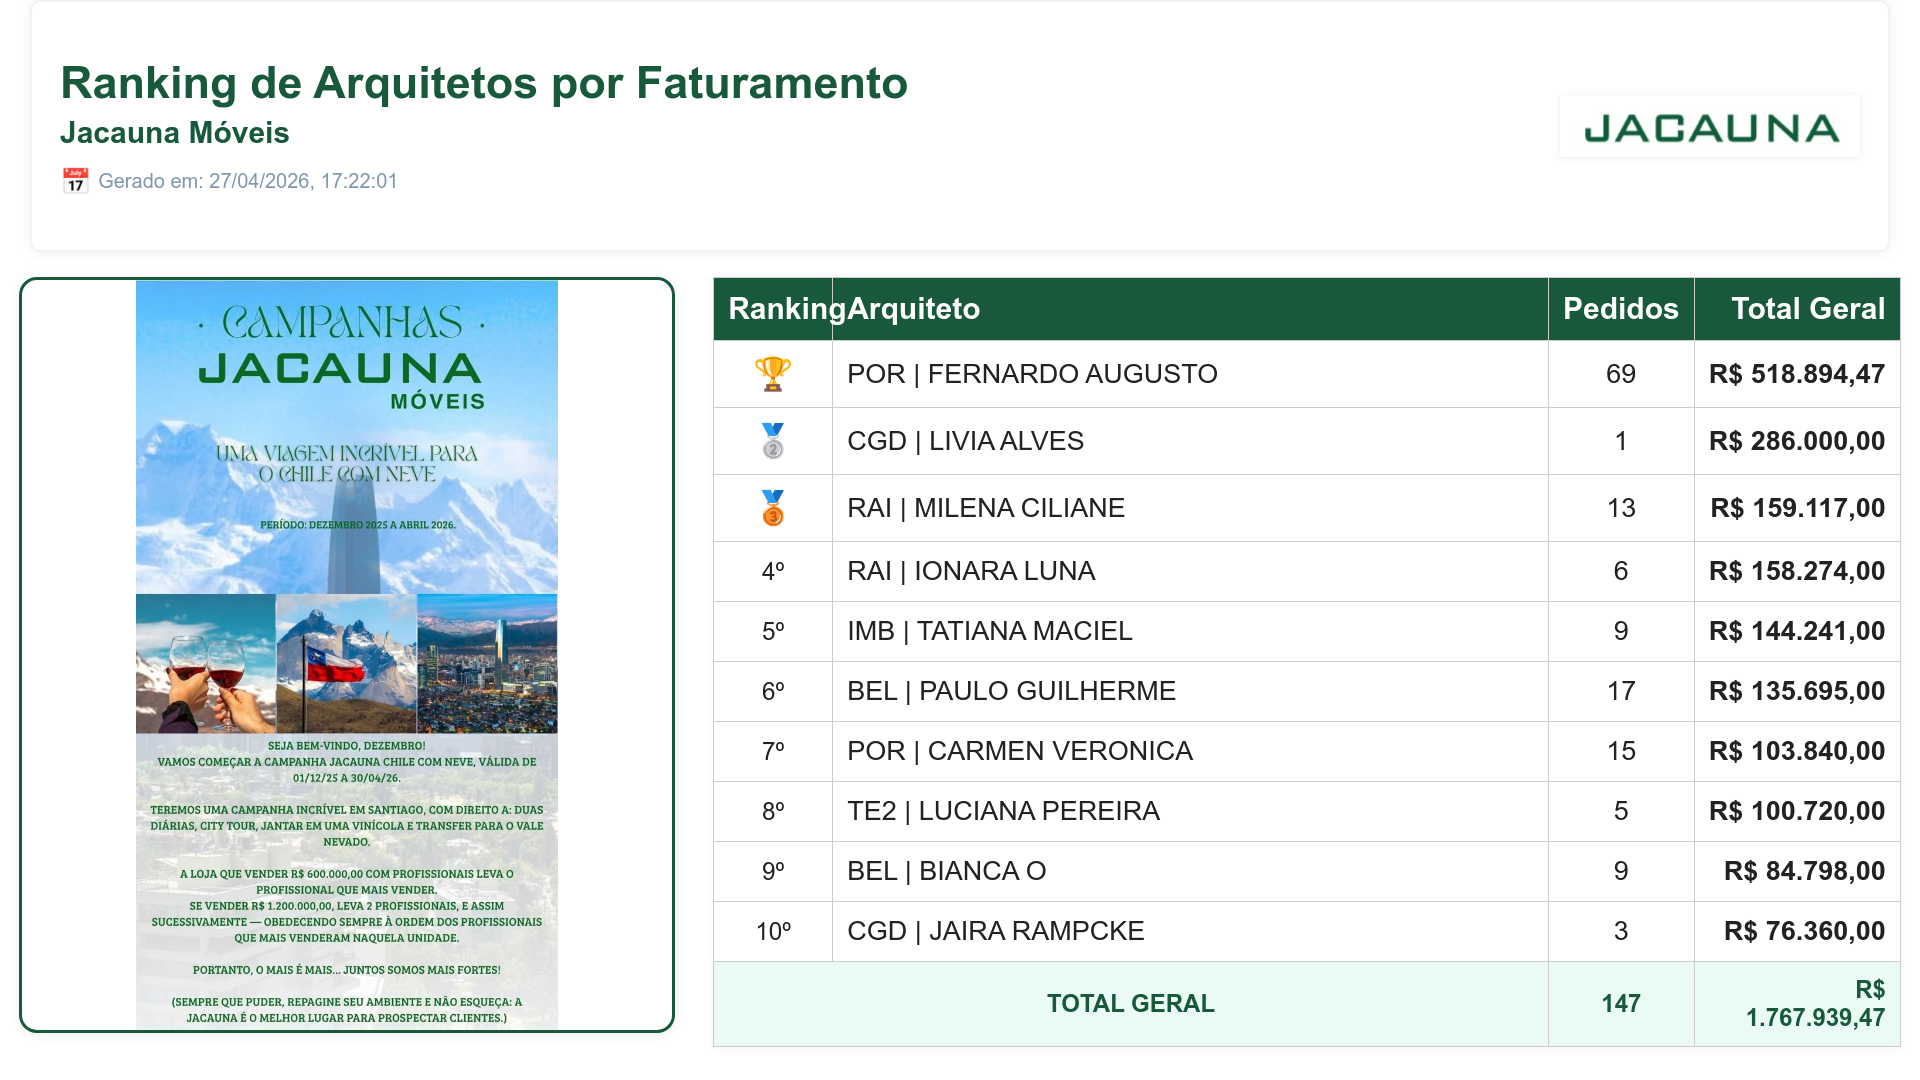The height and width of the screenshot is (1080, 1920).
Task: Click the bronze medal third-place icon
Action: click(x=773, y=508)
